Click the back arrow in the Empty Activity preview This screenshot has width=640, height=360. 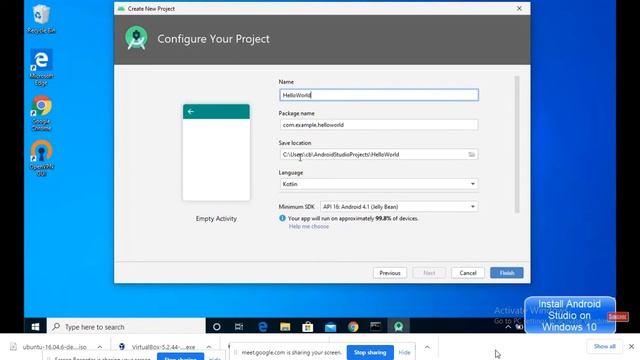[x=191, y=111]
